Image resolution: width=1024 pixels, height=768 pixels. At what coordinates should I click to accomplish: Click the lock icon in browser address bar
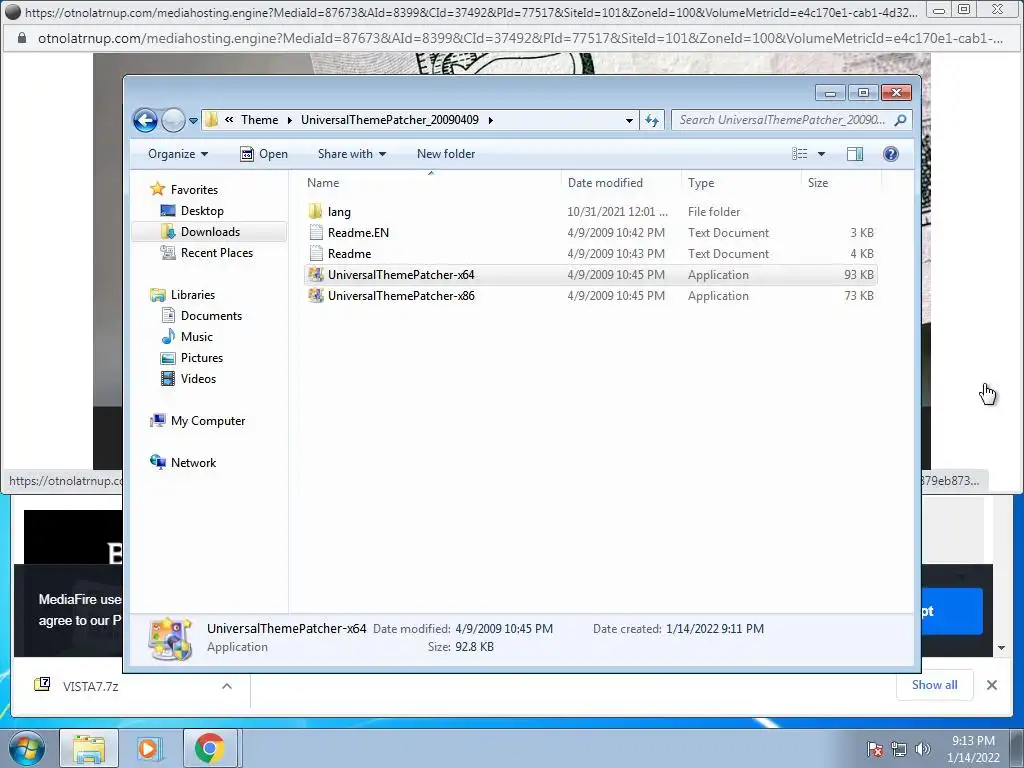[x=22, y=38]
